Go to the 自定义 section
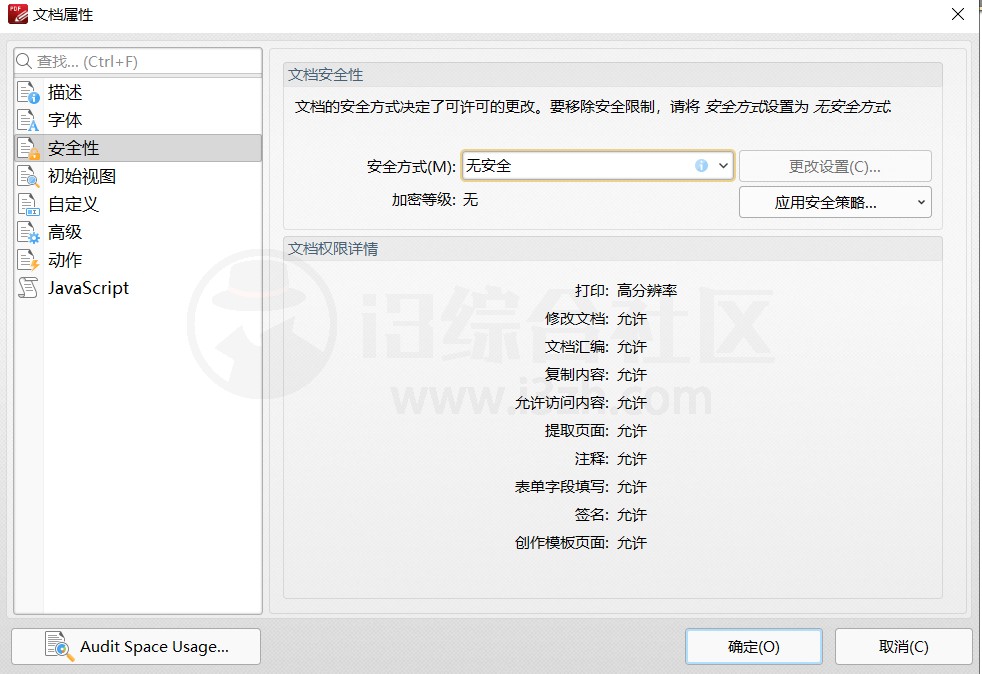 (x=138, y=204)
